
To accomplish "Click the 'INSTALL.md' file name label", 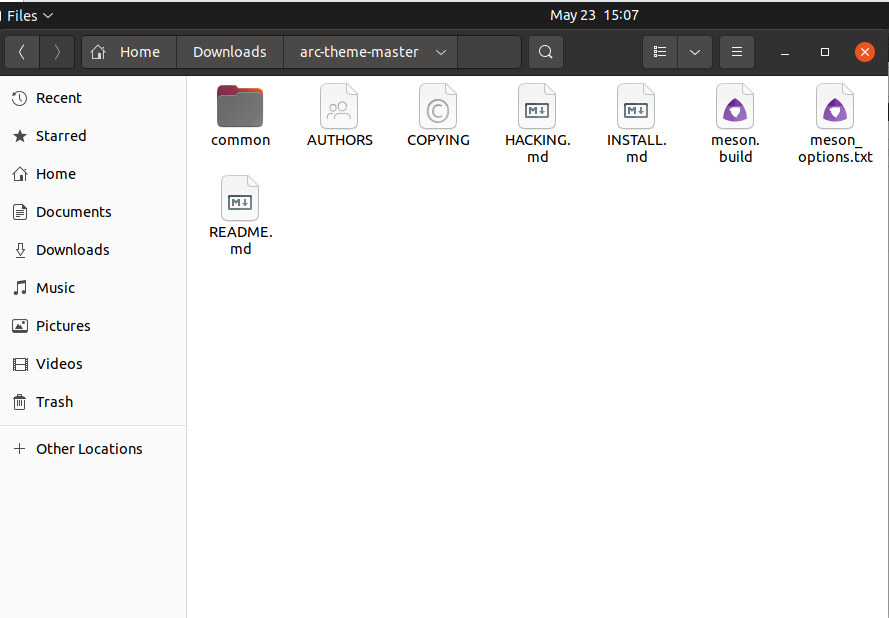I will pos(637,149).
